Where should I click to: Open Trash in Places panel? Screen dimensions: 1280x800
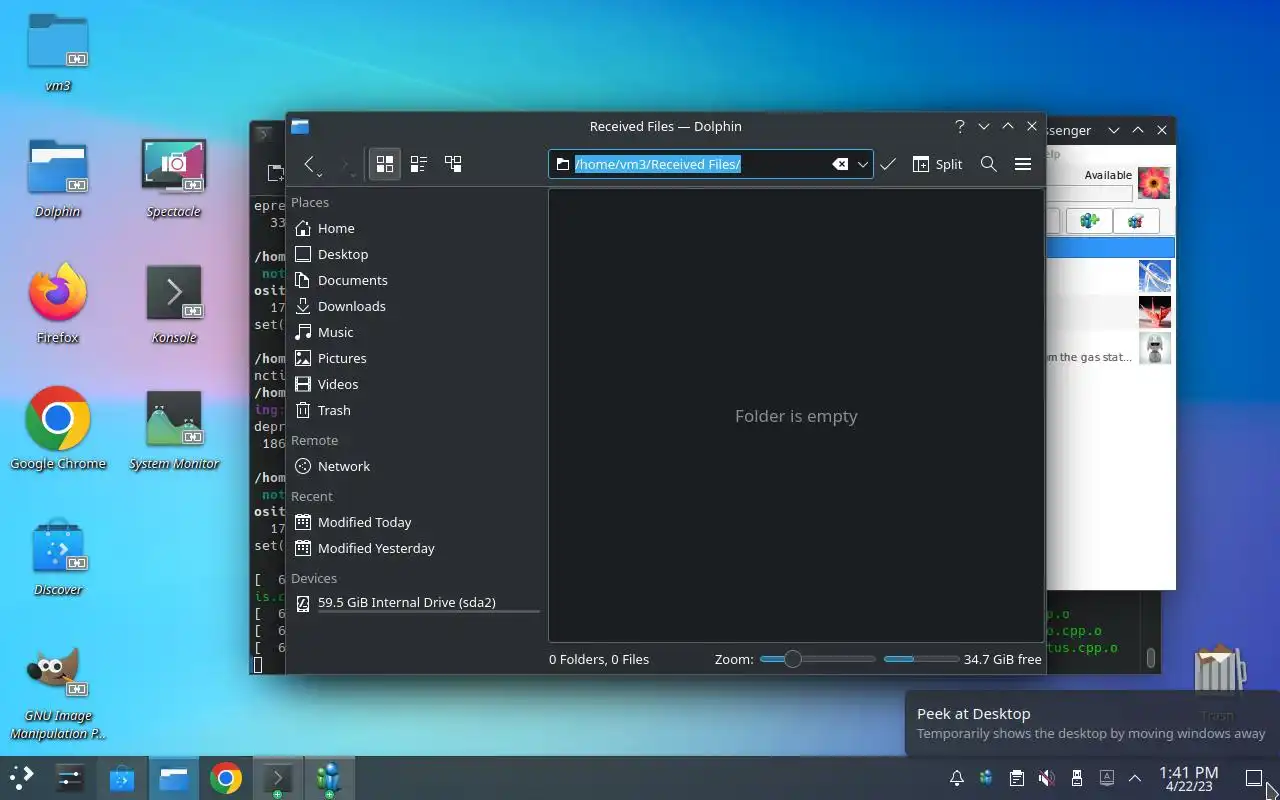[x=416, y=410]
